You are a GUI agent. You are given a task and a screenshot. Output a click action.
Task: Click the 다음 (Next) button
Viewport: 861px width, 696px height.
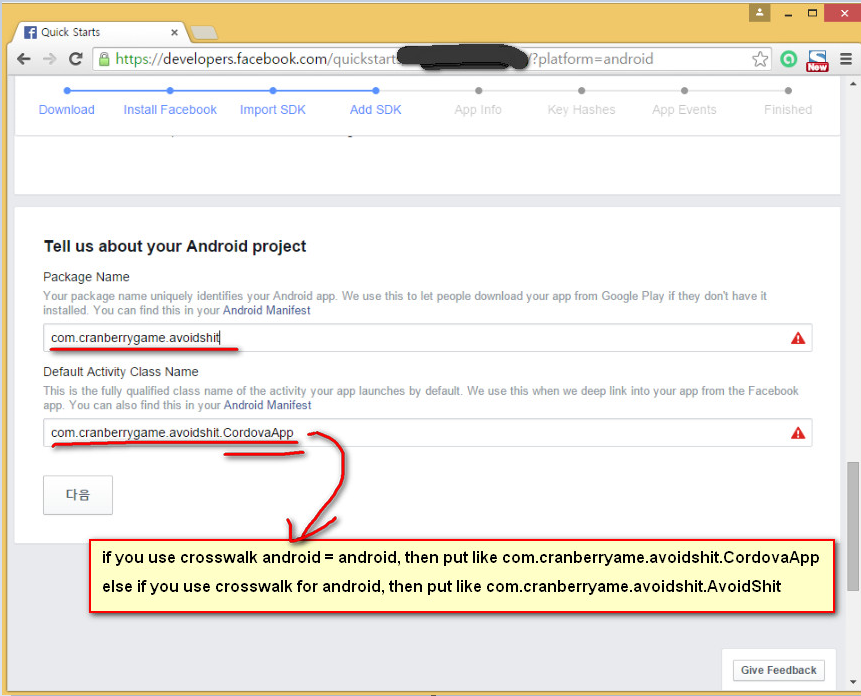tap(78, 495)
